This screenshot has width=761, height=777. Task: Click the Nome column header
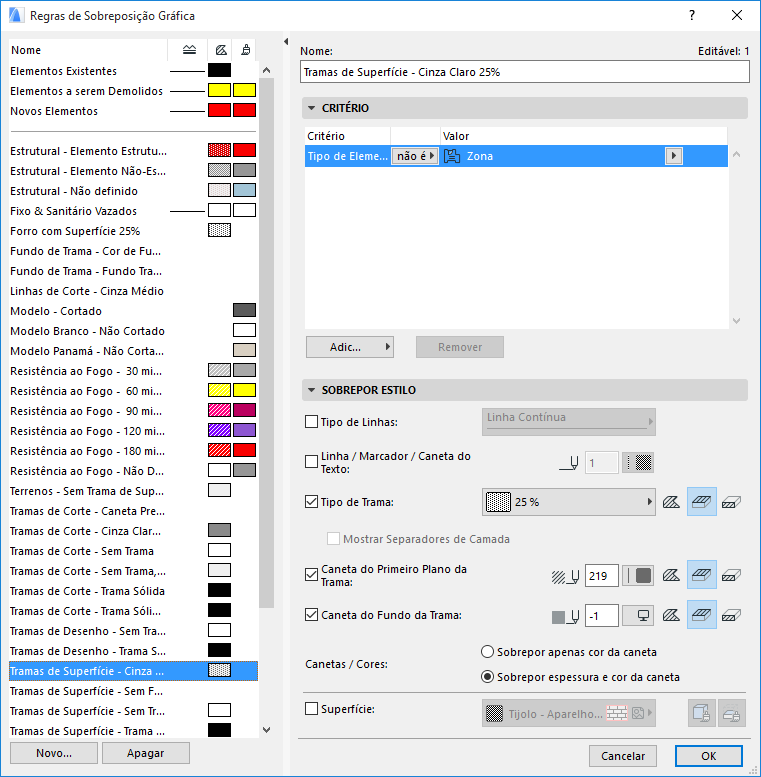tap(88, 50)
